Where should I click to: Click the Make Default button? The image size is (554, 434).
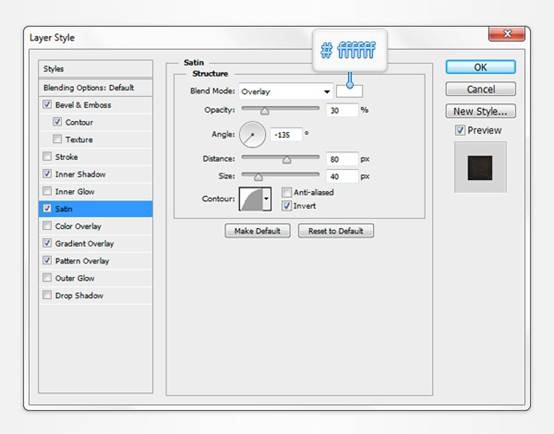pyautogui.click(x=257, y=231)
